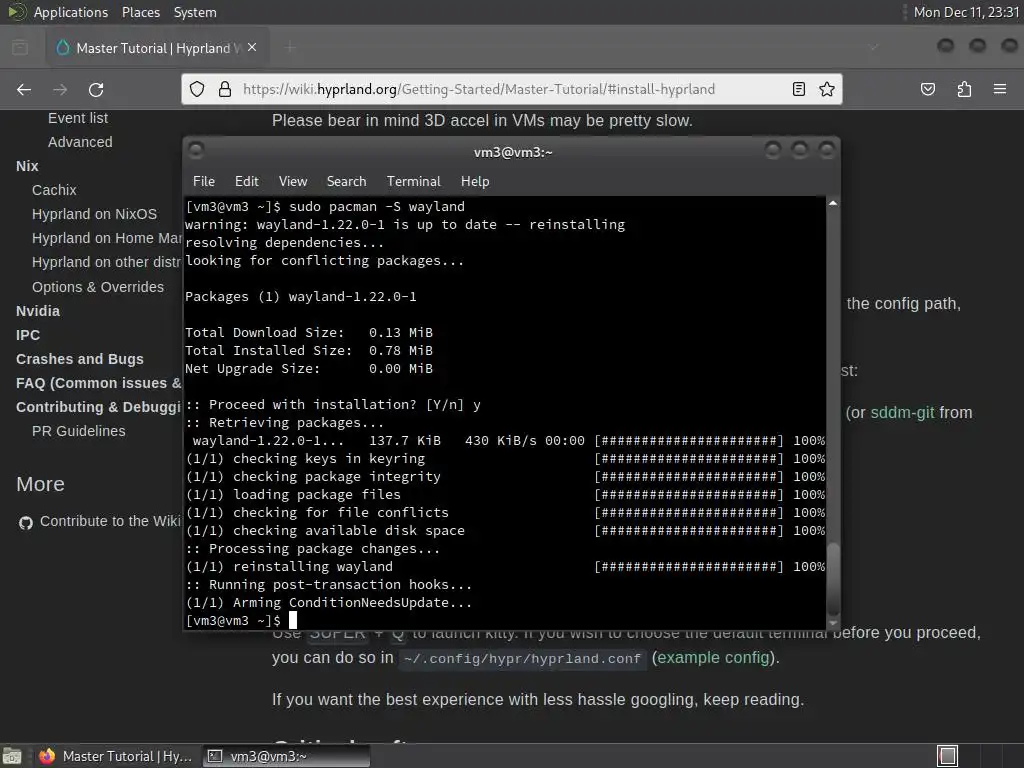Viewport: 1024px width, 768px height.
Task: Open PR Guidelines sidebar link
Action: point(78,431)
